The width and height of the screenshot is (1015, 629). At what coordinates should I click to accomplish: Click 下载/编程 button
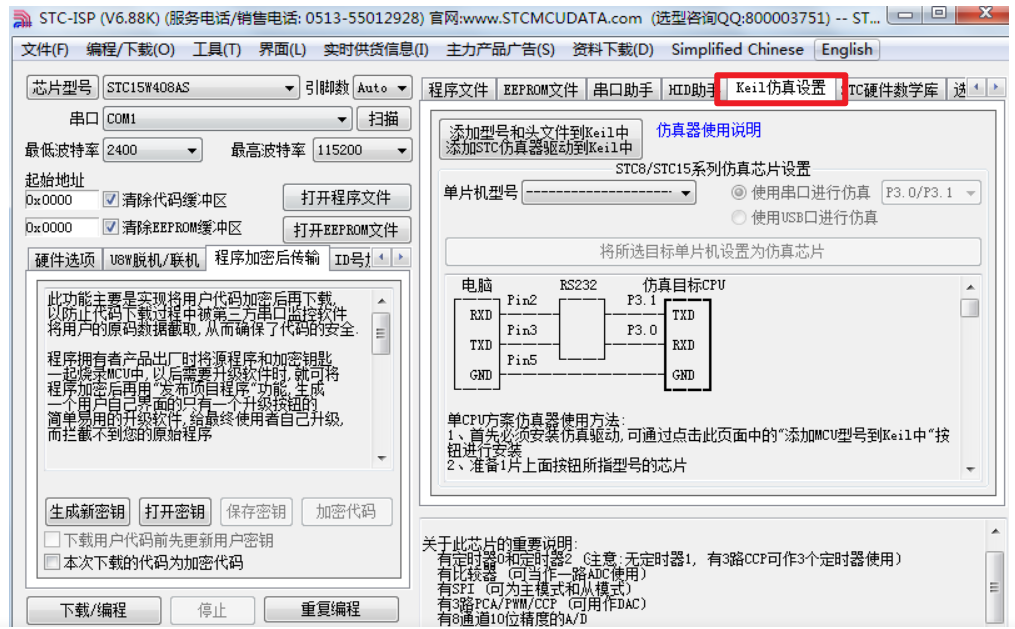94,610
